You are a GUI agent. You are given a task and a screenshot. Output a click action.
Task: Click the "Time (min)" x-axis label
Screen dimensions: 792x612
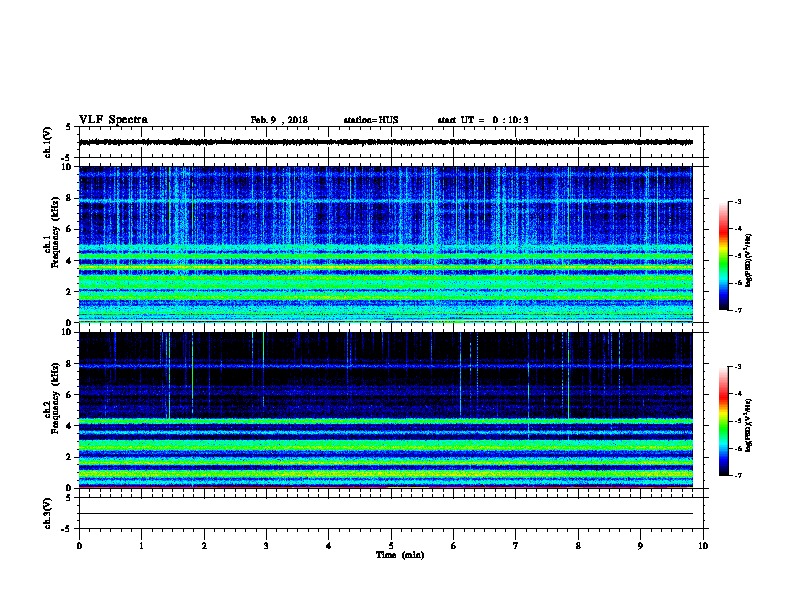(400, 555)
